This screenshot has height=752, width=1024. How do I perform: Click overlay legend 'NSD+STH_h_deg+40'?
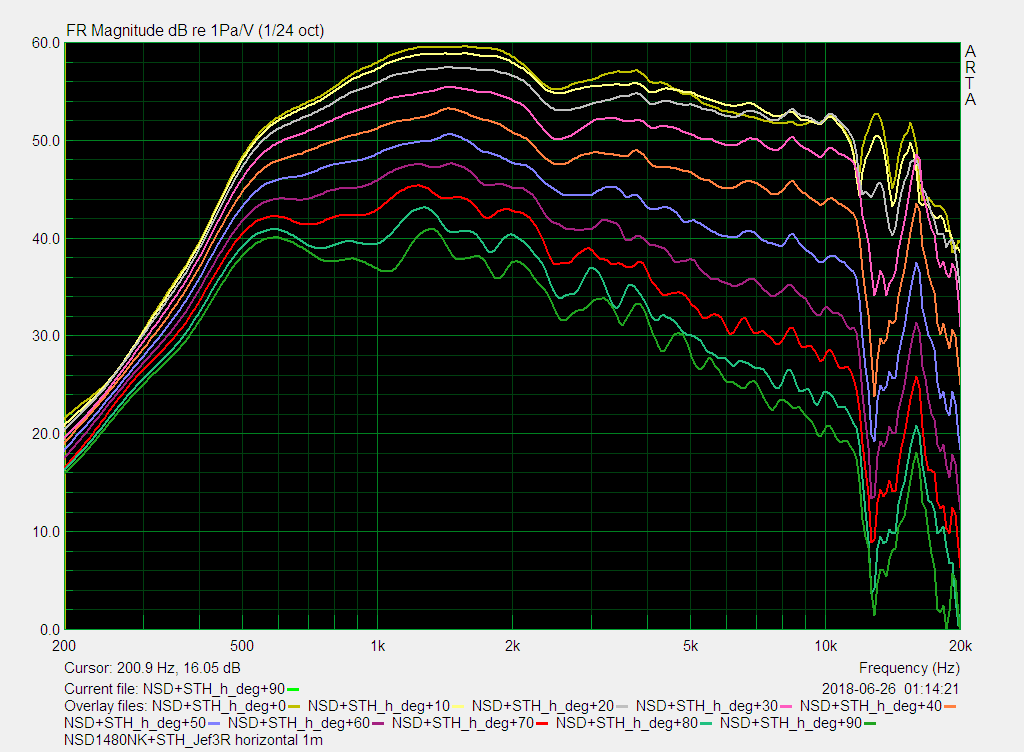pyautogui.click(x=871, y=706)
